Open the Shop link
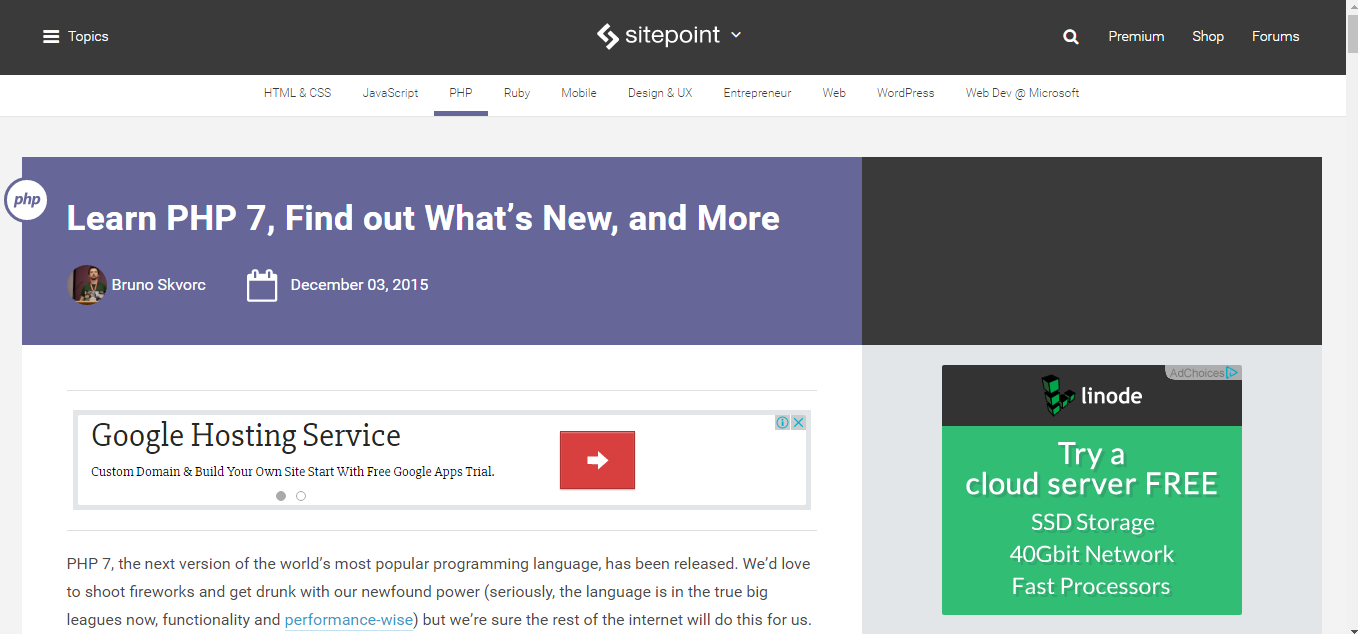This screenshot has width=1358, height=634. (x=1208, y=37)
